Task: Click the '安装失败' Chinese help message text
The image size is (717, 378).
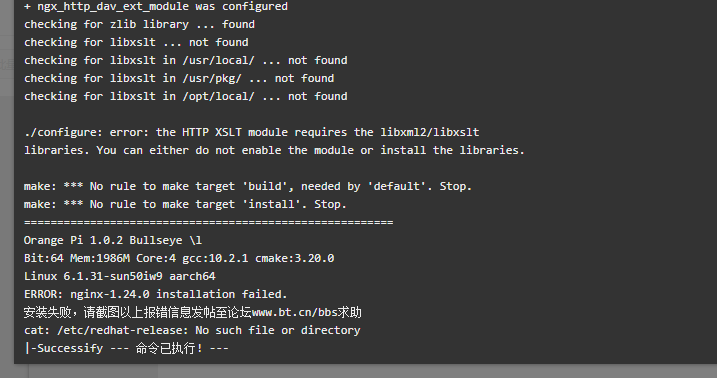Action: coord(193,312)
